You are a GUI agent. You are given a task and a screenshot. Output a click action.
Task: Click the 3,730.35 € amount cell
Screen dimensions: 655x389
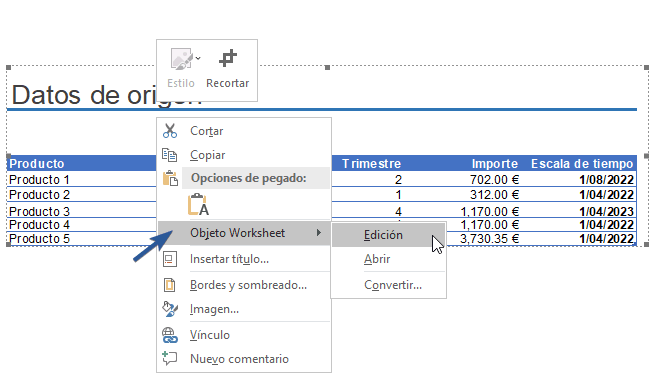(x=490, y=239)
